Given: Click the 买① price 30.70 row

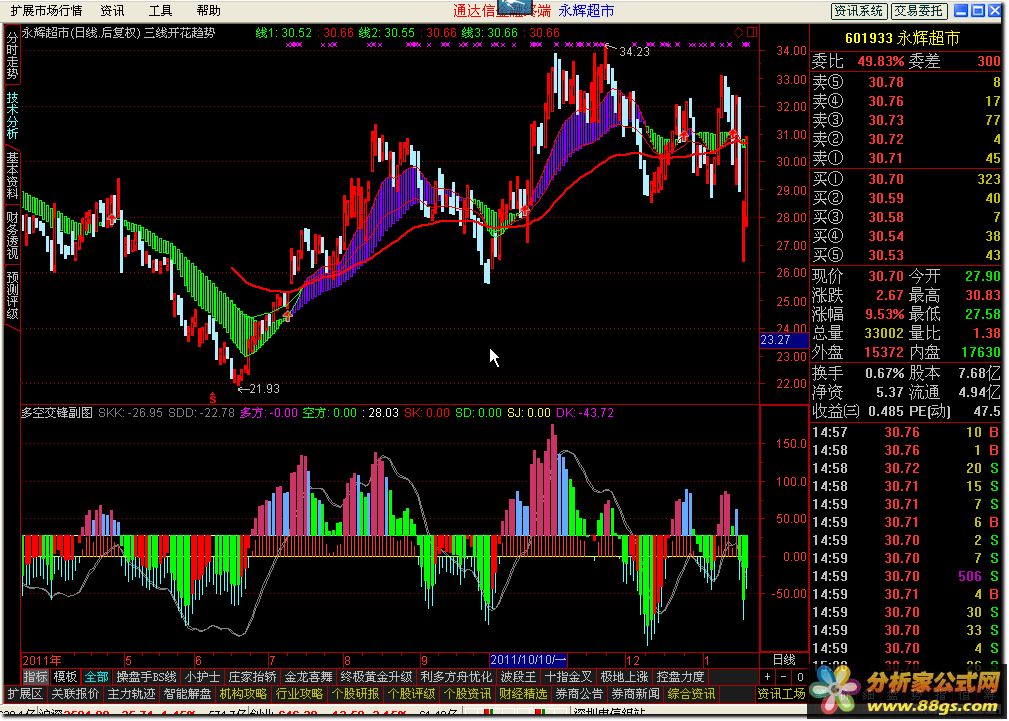Looking at the screenshot, I should 907,180.
